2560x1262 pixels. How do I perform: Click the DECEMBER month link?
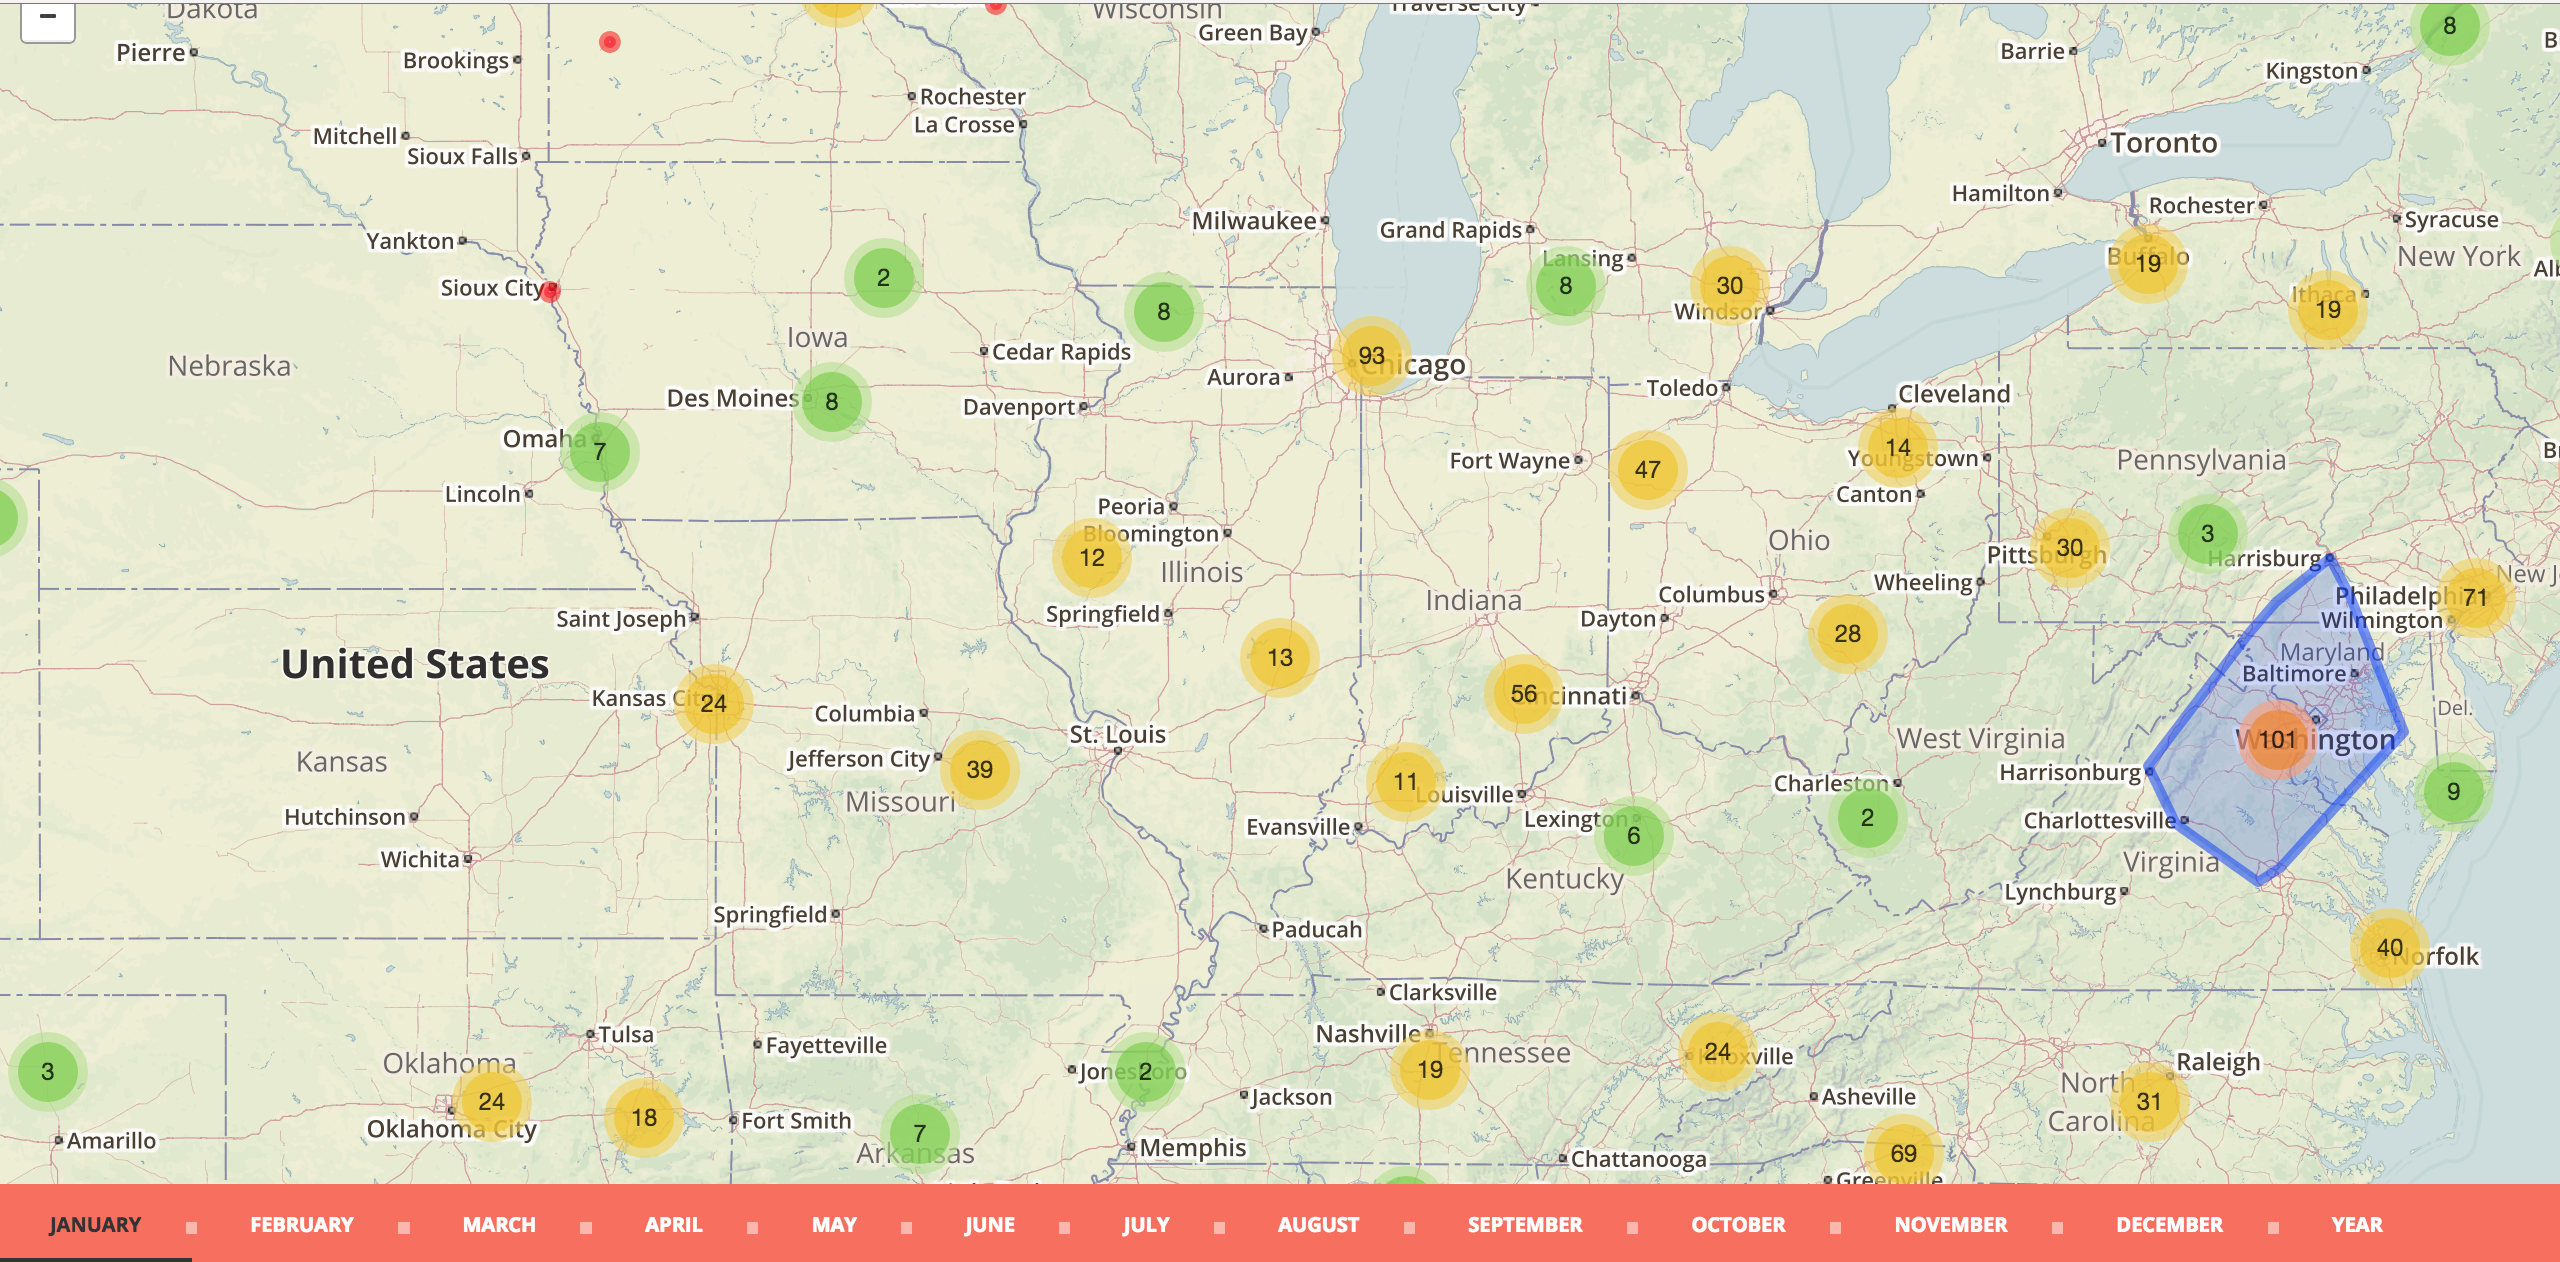(2168, 1224)
